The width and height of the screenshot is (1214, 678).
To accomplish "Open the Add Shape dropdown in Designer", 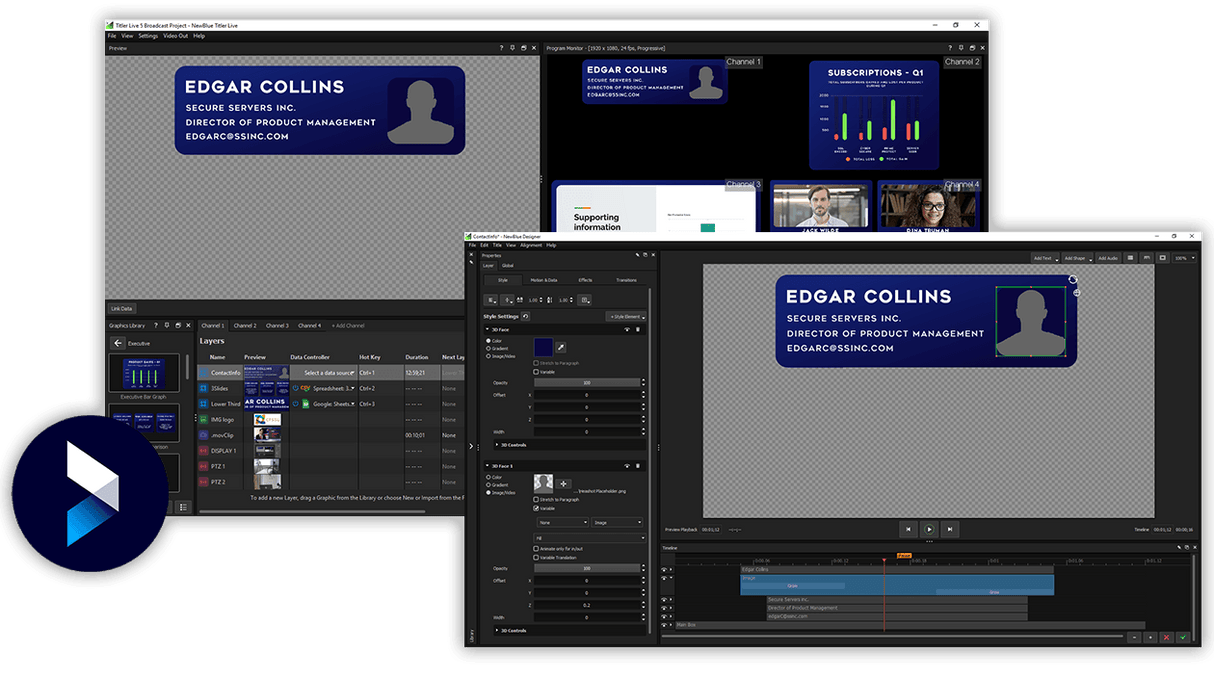I will click(1076, 258).
